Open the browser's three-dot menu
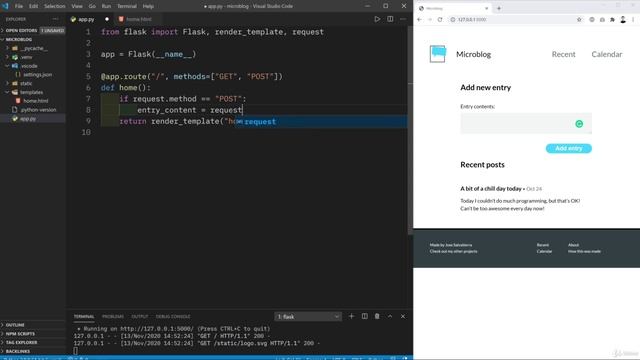The height and width of the screenshot is (360, 640). coord(633,20)
